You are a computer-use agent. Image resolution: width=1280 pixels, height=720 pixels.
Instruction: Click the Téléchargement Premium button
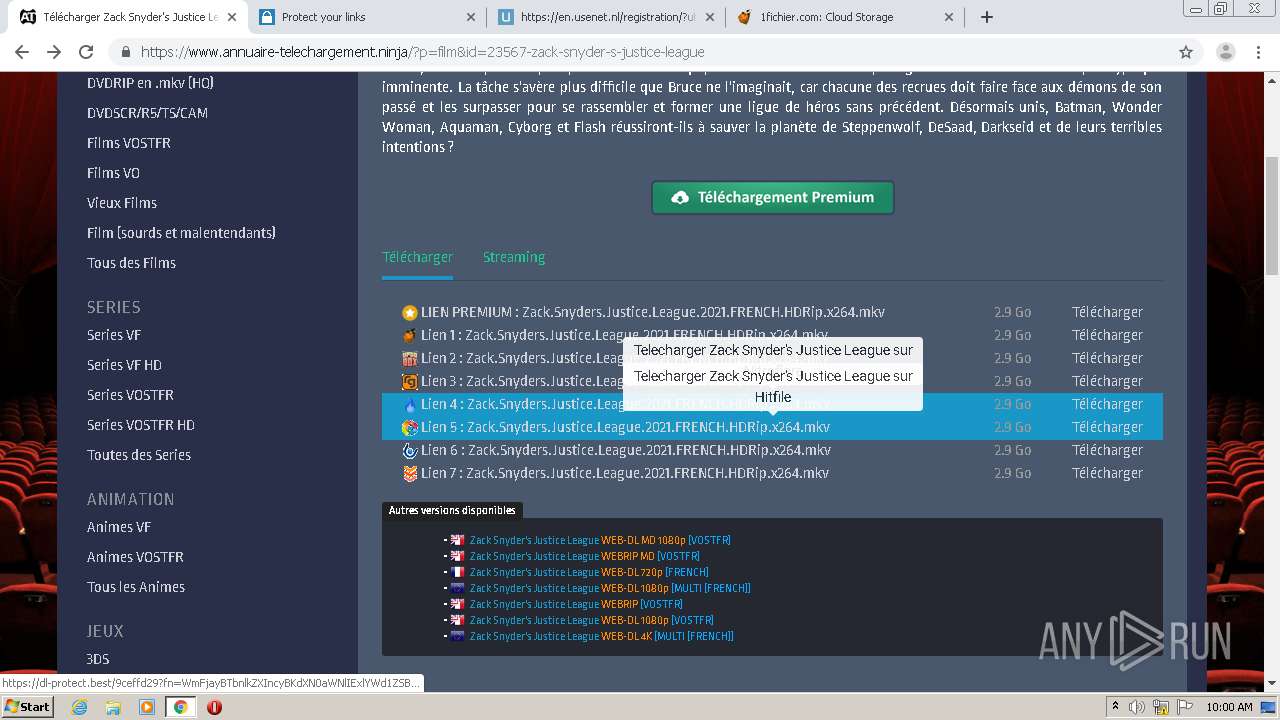(x=773, y=197)
